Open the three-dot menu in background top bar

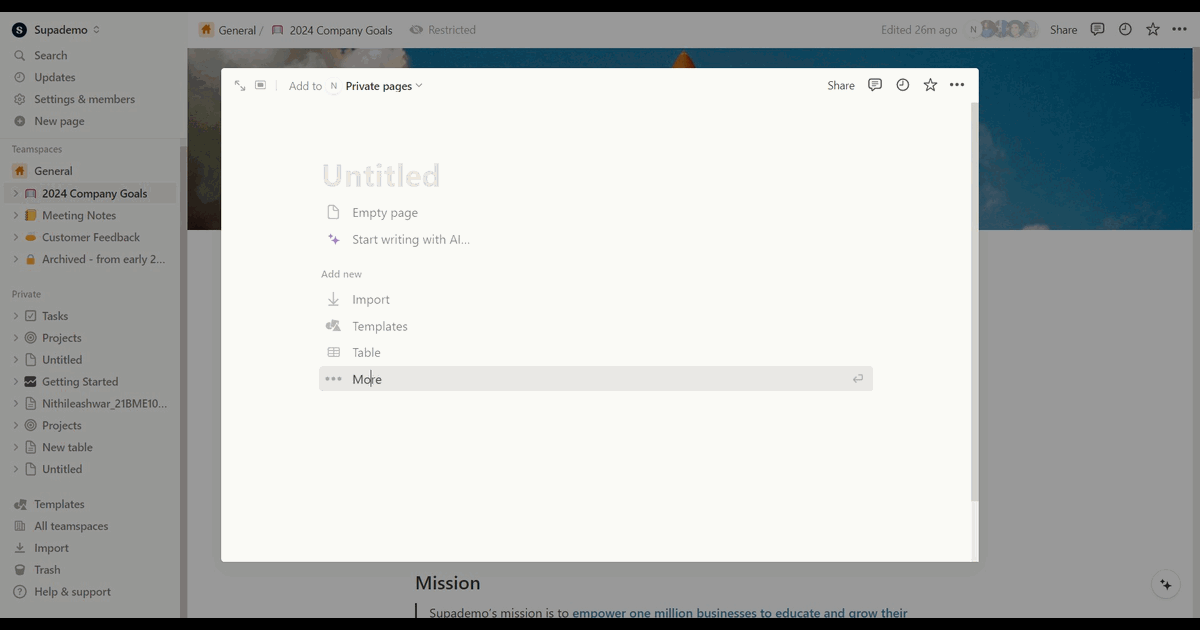[x=1180, y=30]
